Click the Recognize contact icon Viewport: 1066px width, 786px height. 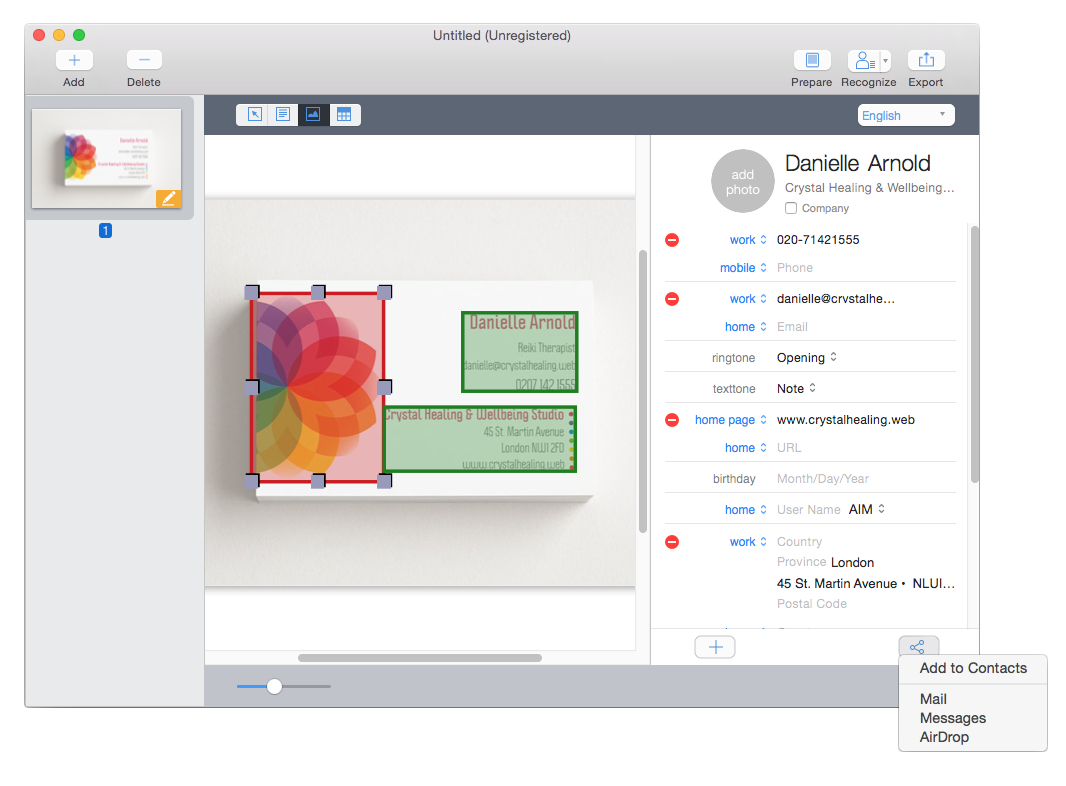pyautogui.click(x=864, y=61)
